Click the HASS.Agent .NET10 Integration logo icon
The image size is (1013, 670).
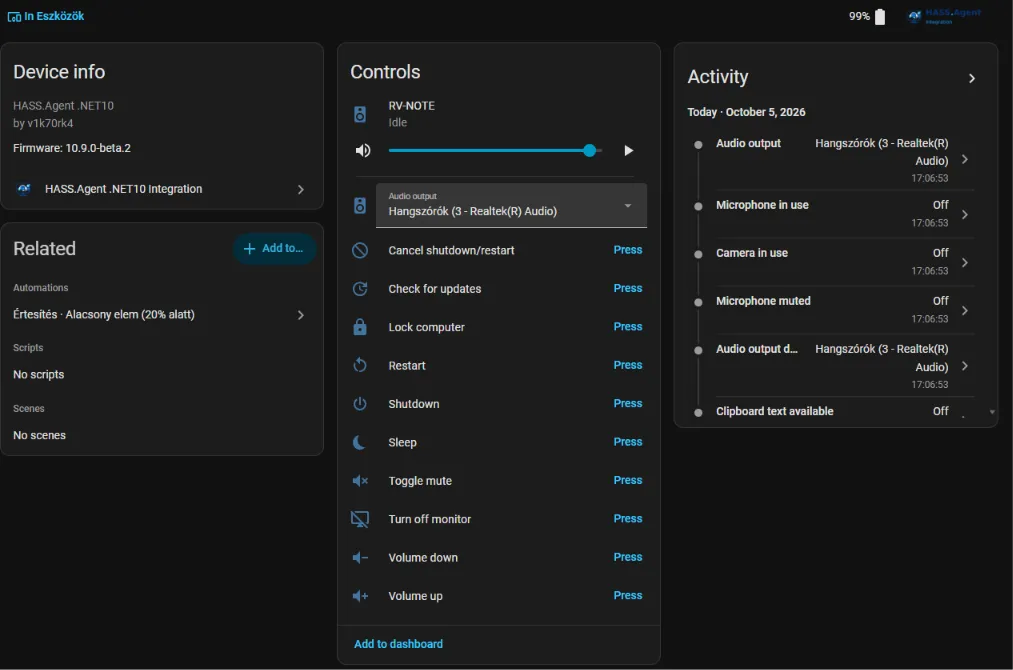click(24, 189)
